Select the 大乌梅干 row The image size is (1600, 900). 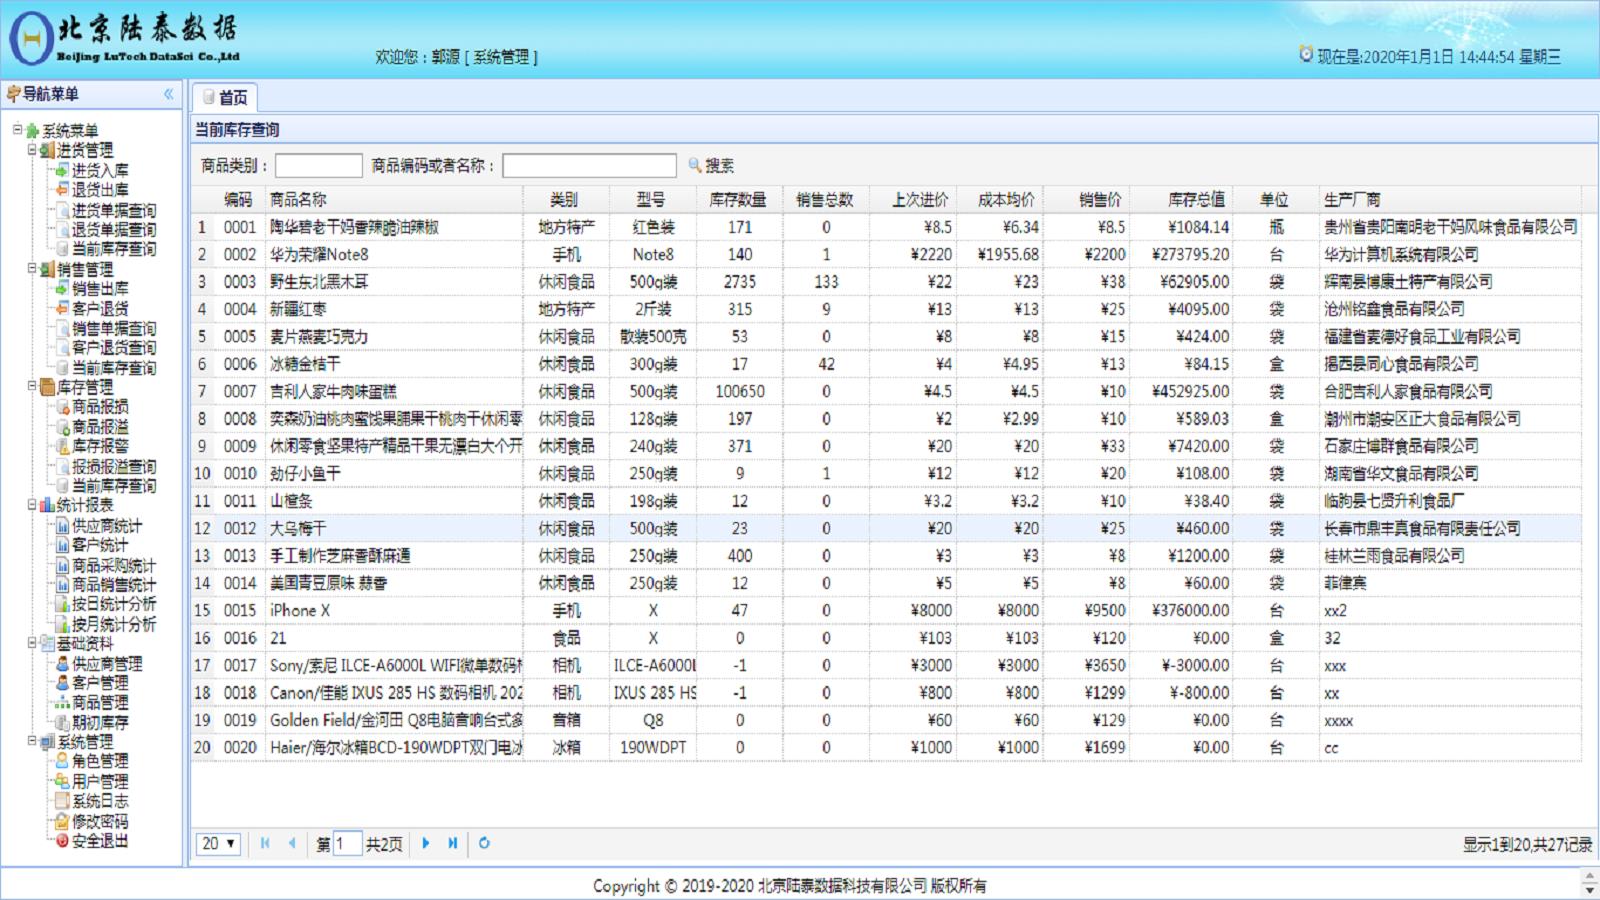887,528
